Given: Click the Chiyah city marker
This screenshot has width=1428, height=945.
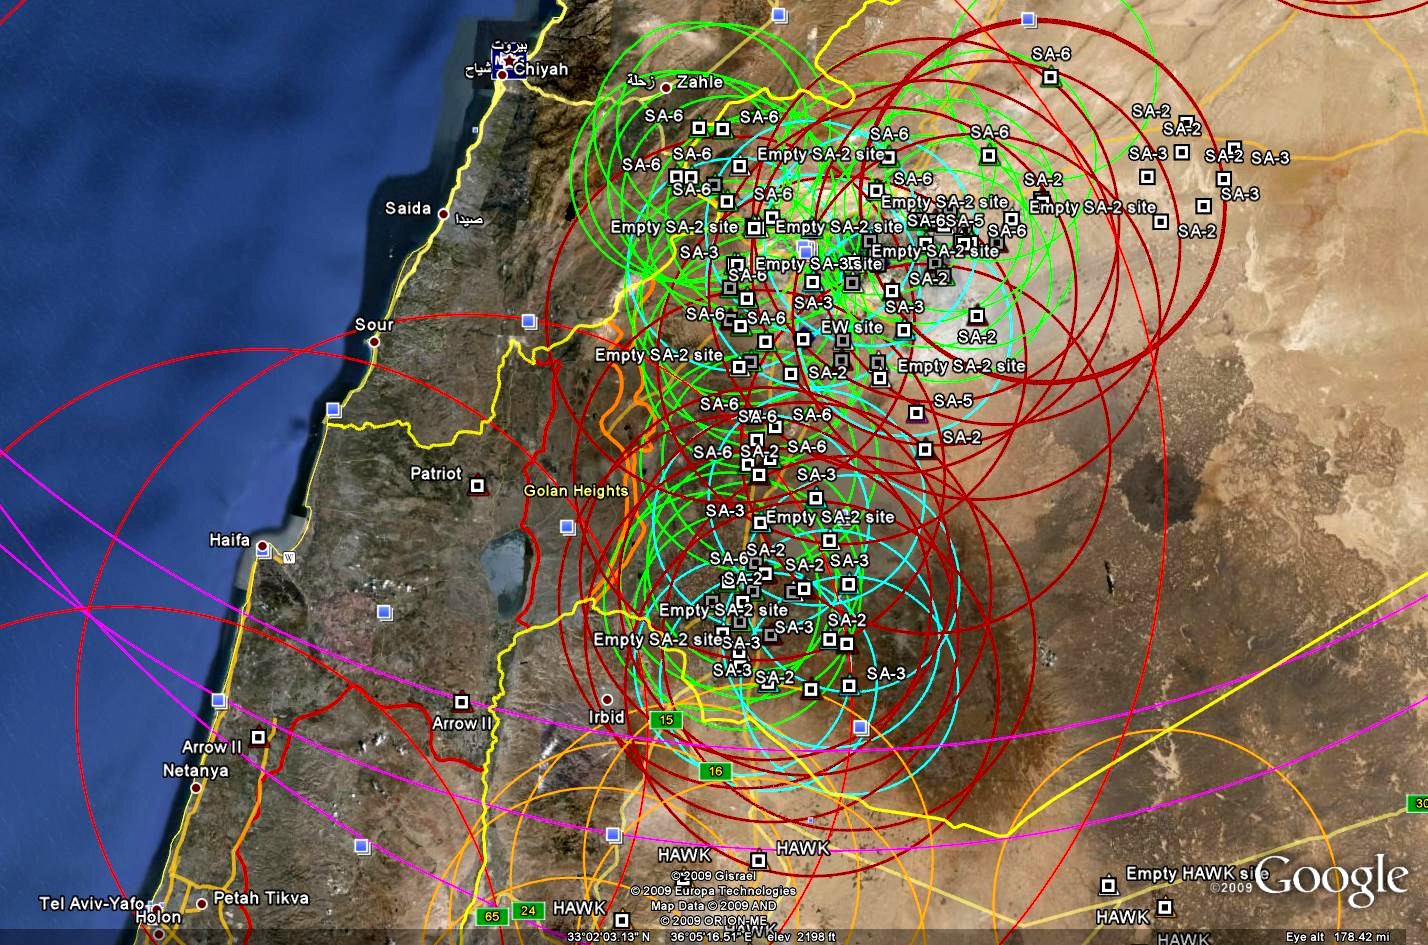Looking at the screenshot, I should (x=502, y=74).
